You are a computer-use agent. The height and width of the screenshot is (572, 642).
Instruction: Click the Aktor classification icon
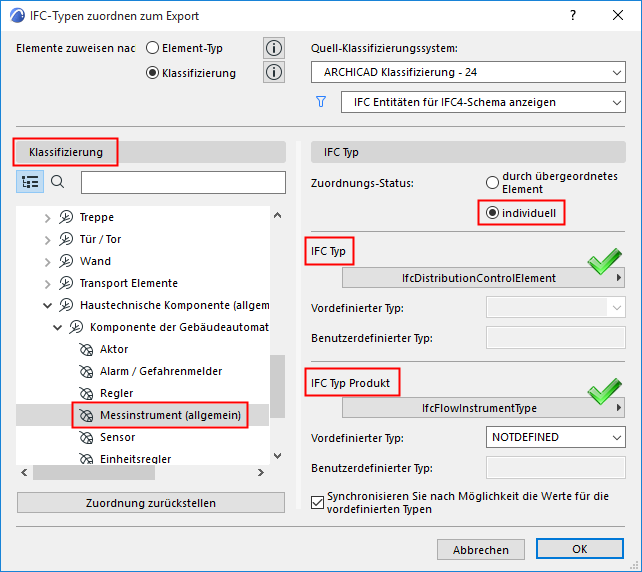[84, 349]
